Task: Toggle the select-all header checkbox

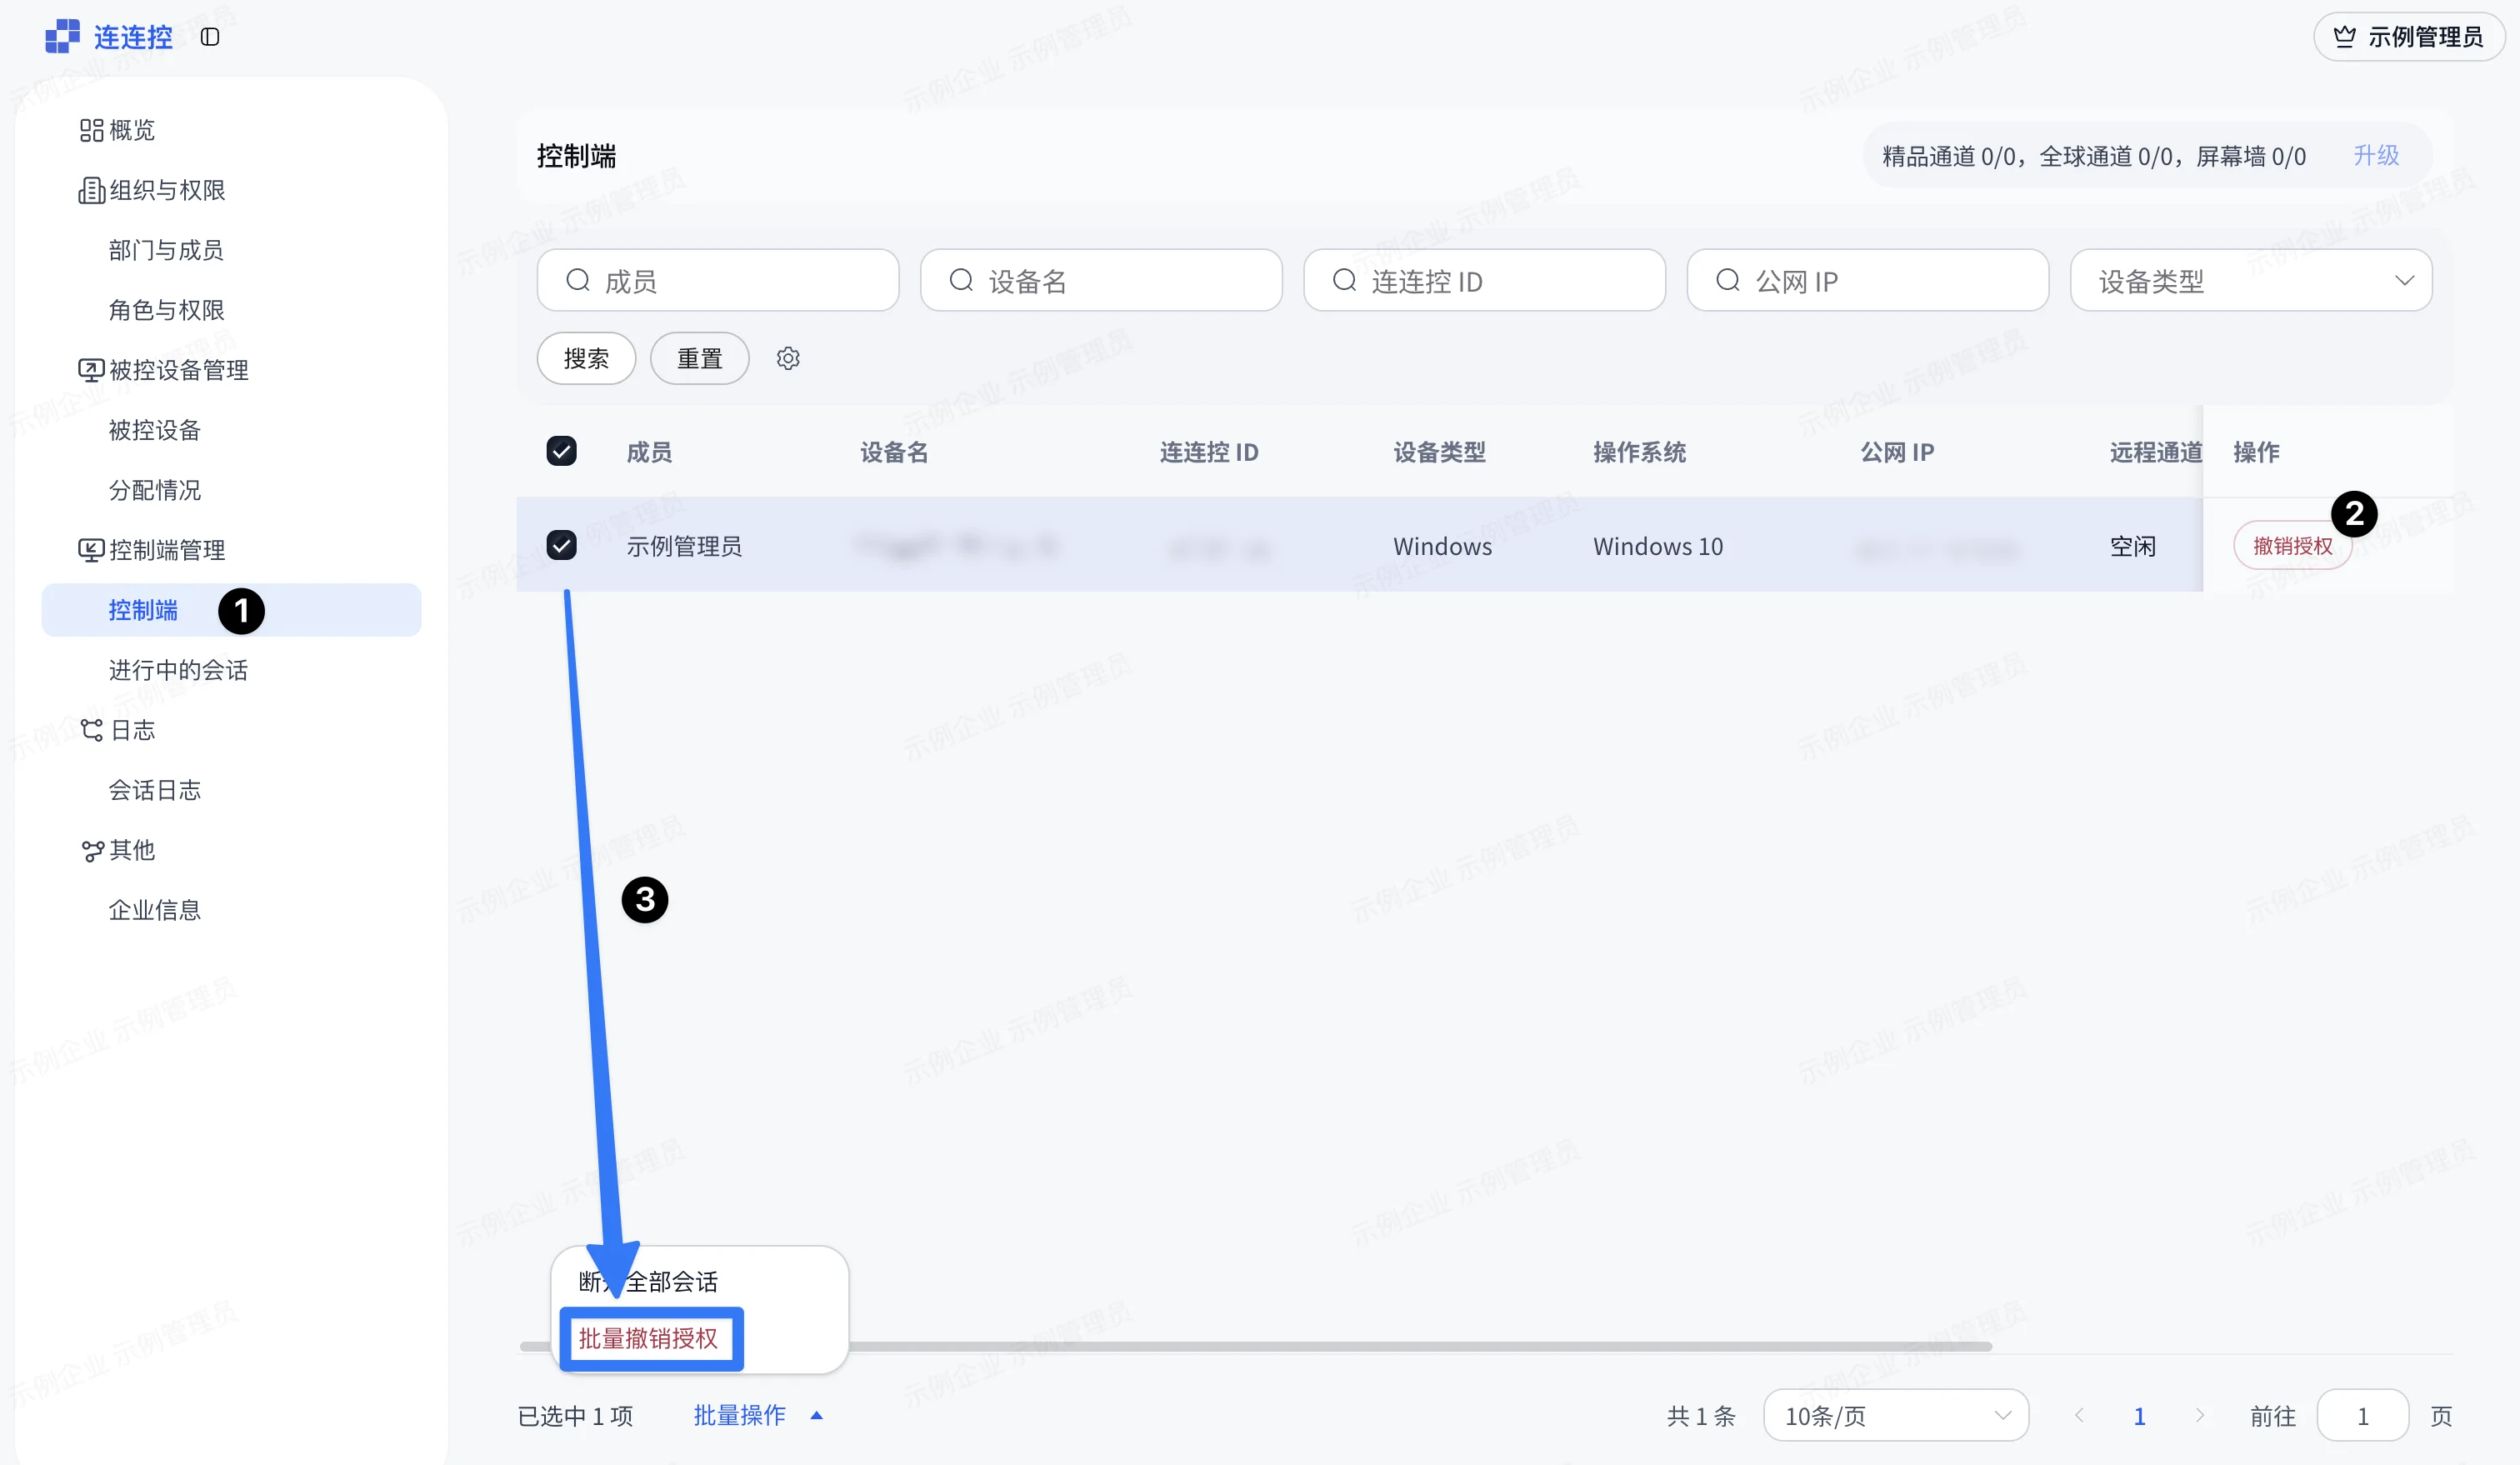Action: (561, 451)
